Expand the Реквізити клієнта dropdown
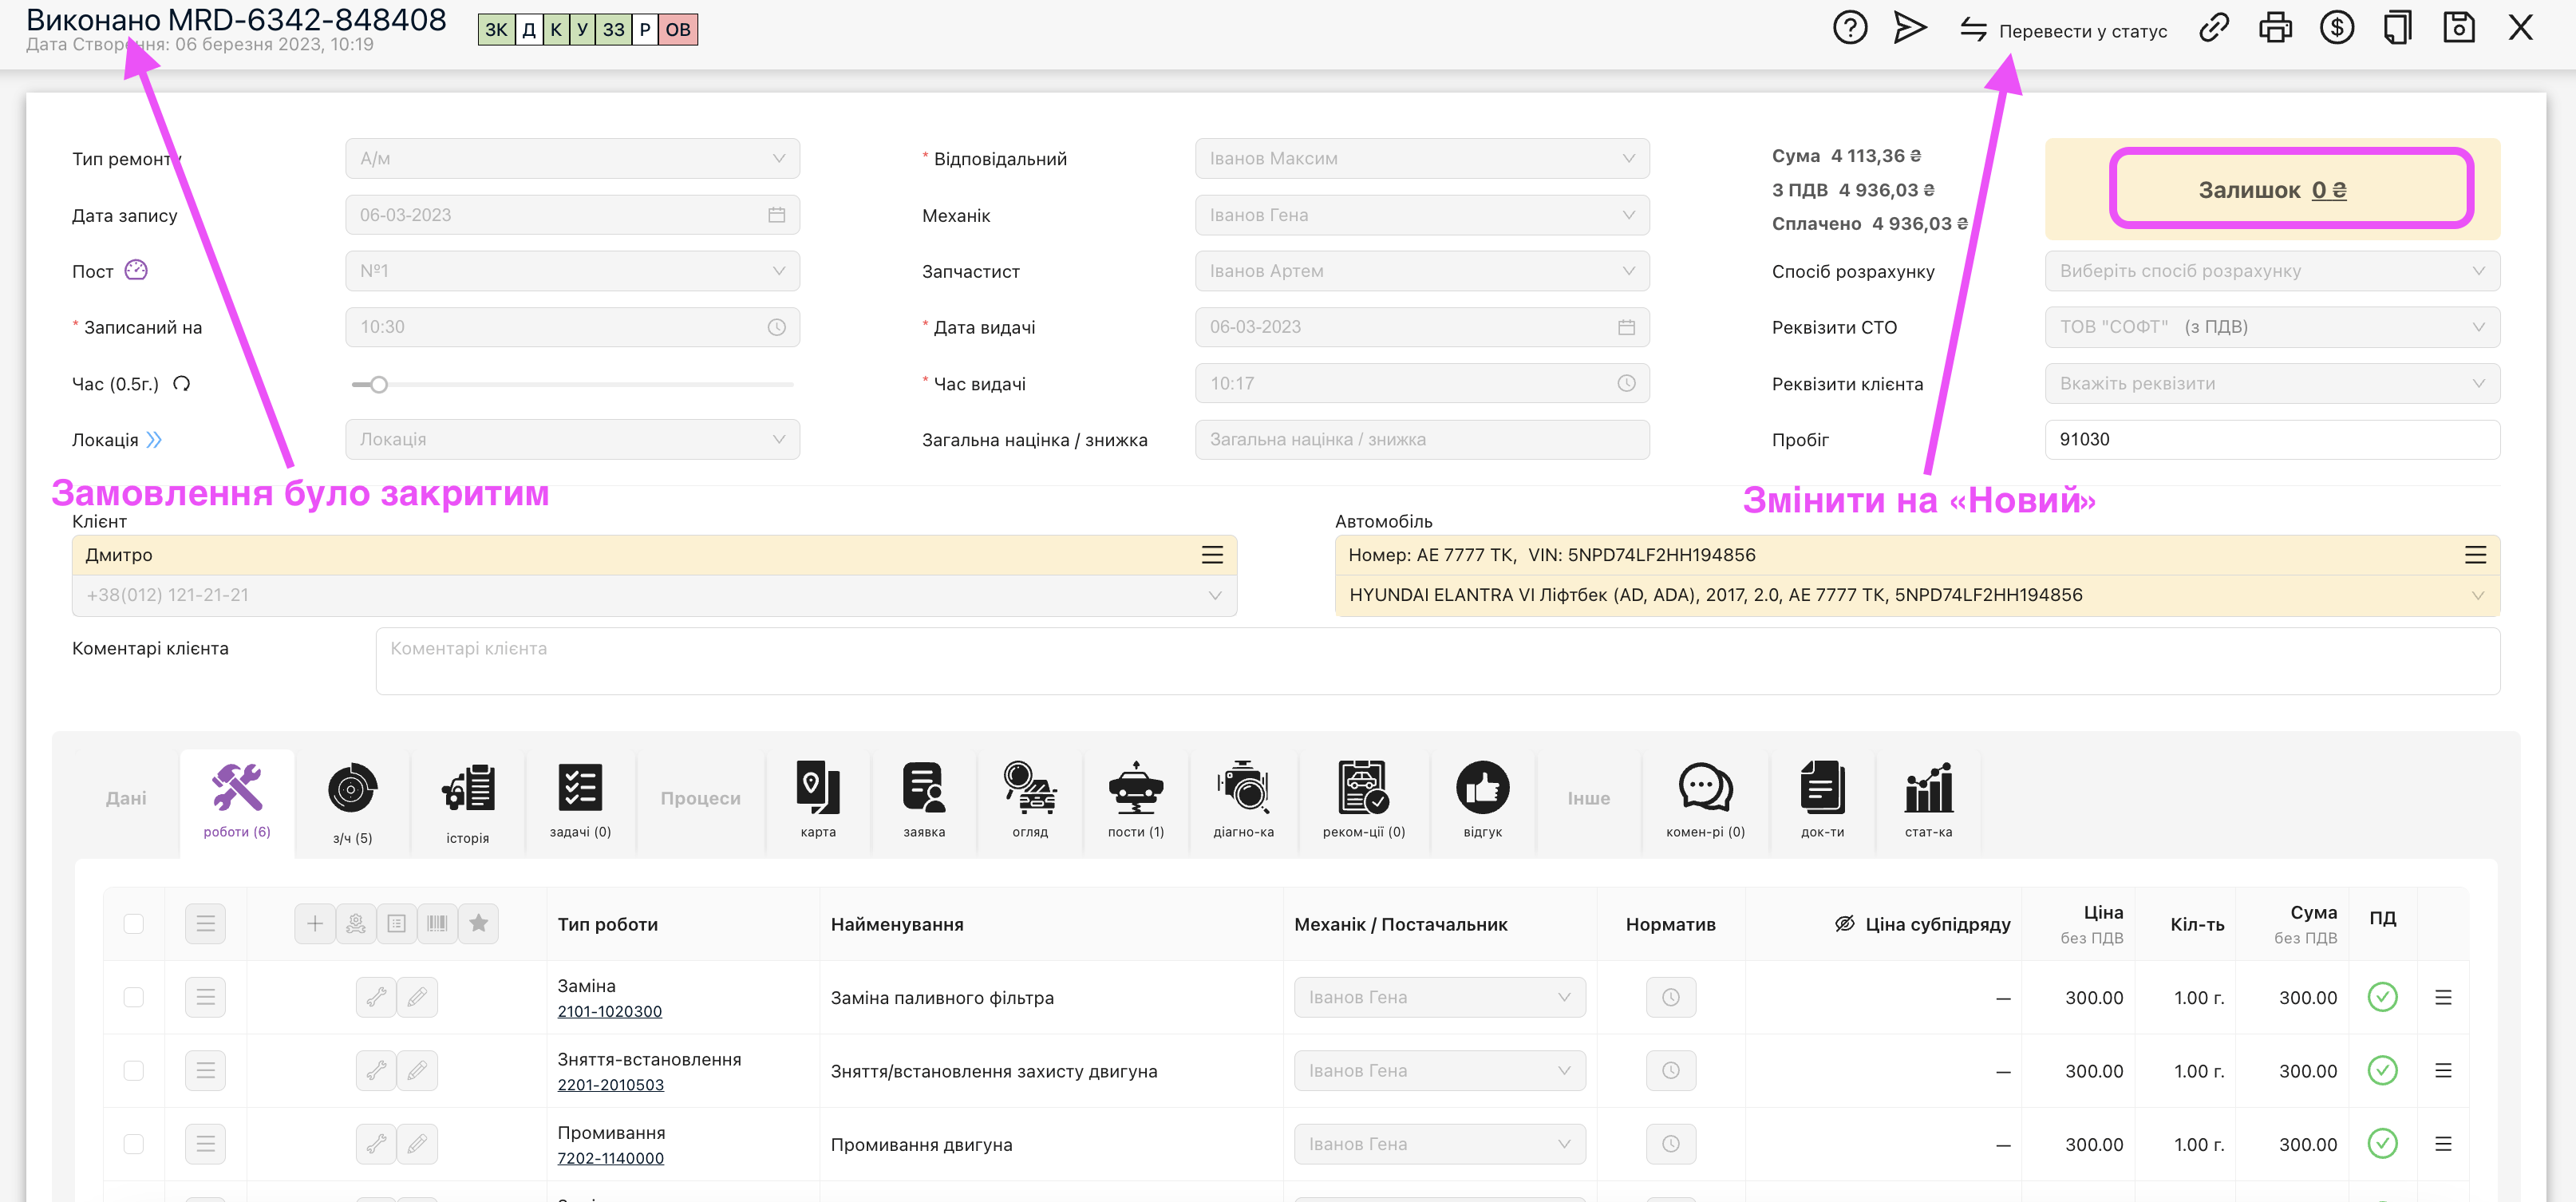Screen dimensions: 2576x1202 [x=2271, y=383]
